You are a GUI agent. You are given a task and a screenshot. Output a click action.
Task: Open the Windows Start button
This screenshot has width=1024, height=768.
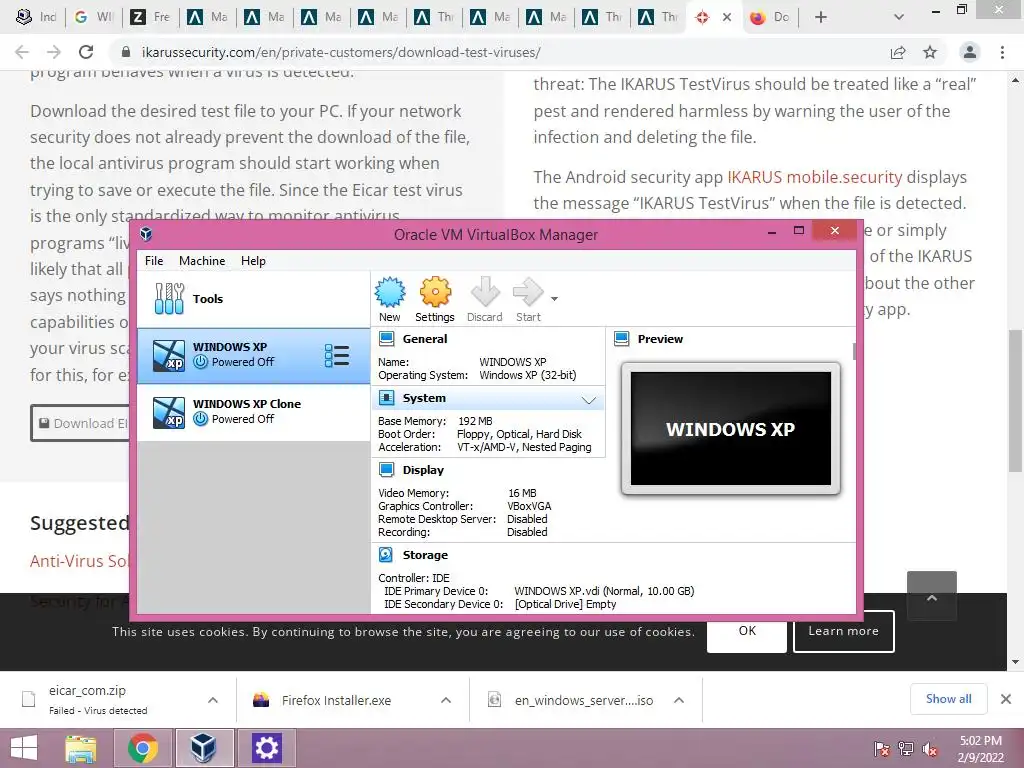click(x=24, y=748)
